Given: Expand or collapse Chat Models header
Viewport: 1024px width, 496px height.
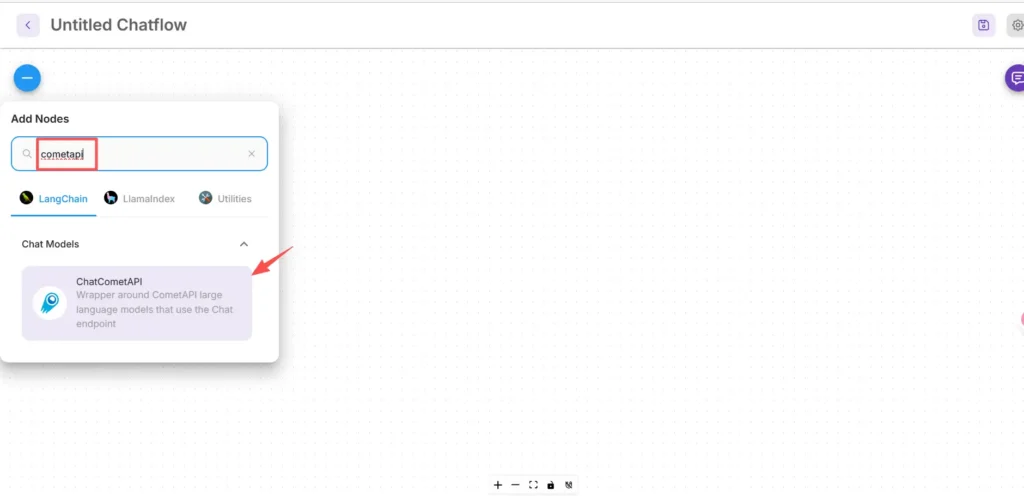Looking at the screenshot, I should pos(136,244).
